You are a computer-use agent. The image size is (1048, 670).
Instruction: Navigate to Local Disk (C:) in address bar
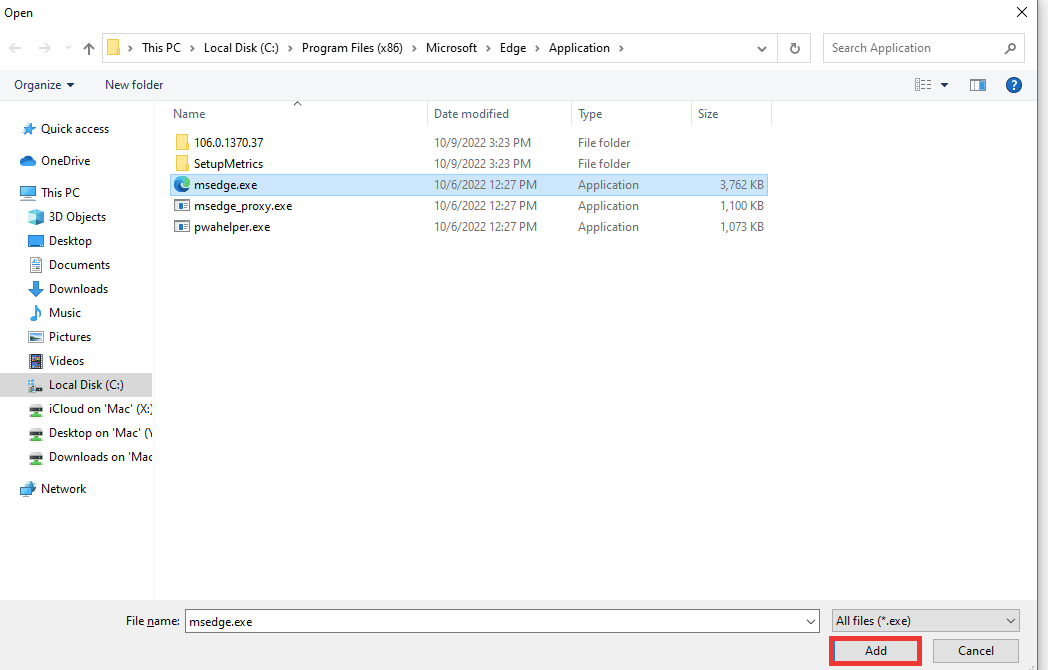pyautogui.click(x=241, y=48)
